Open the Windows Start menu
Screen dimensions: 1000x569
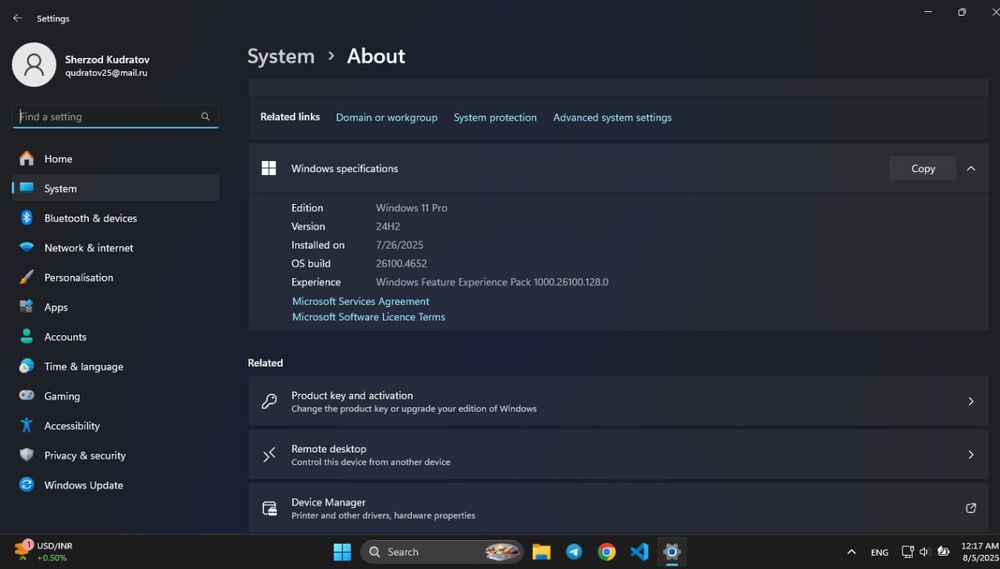[x=342, y=552]
